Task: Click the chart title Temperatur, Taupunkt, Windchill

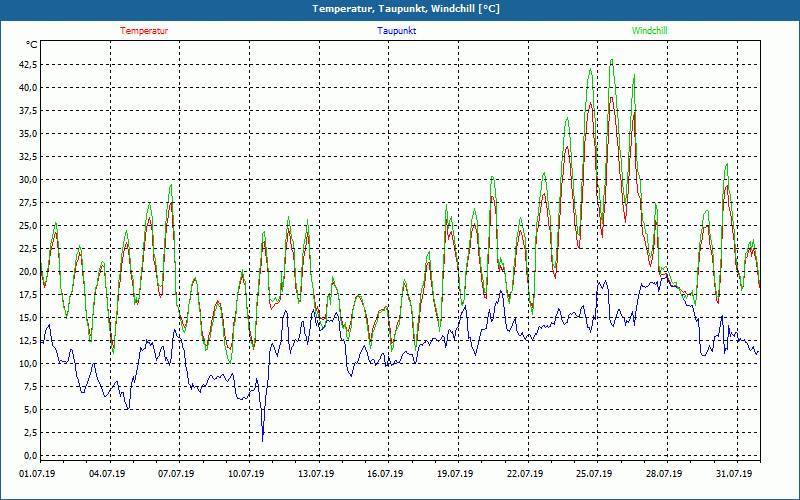Action: 406,9
